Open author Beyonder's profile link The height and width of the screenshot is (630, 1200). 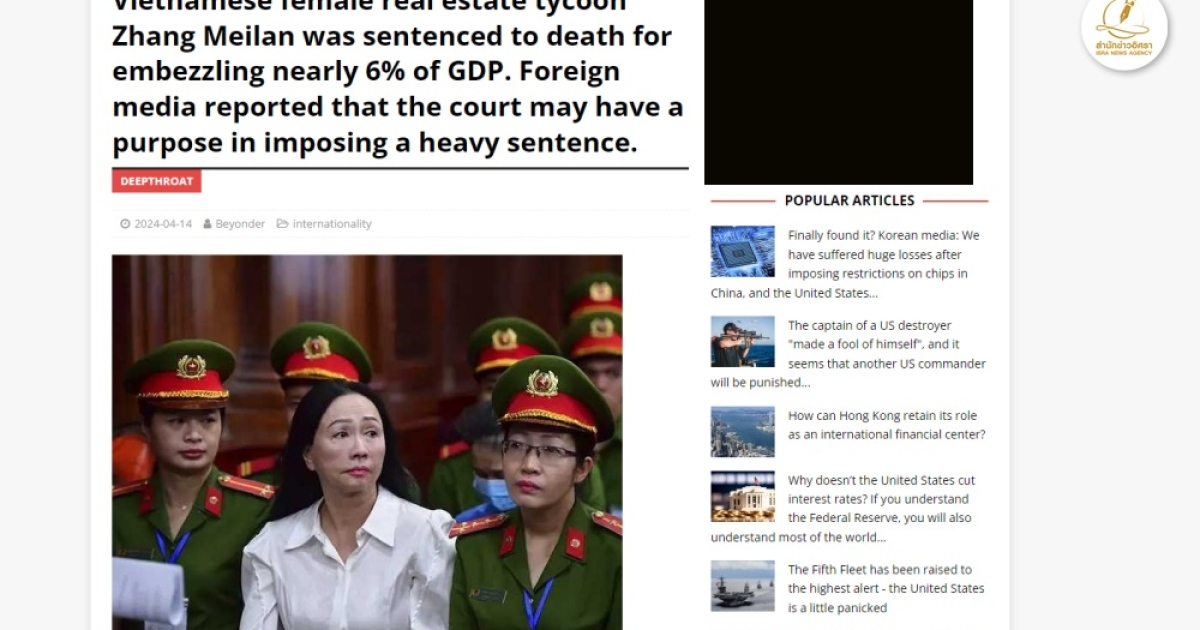240,224
